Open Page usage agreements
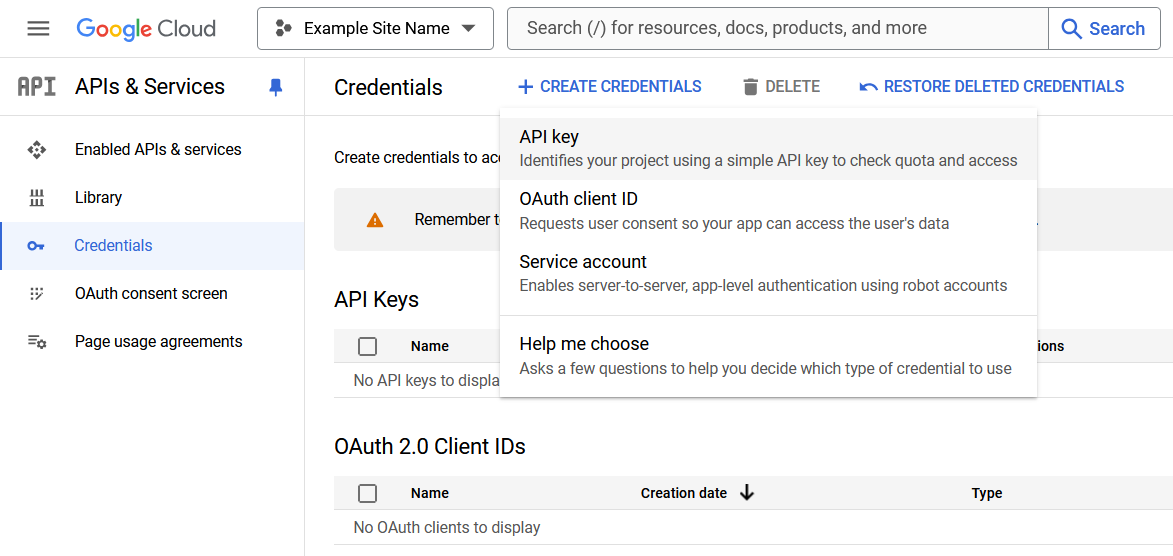Screen dimensions: 1173x556 pyautogui.click(x=152, y=341)
